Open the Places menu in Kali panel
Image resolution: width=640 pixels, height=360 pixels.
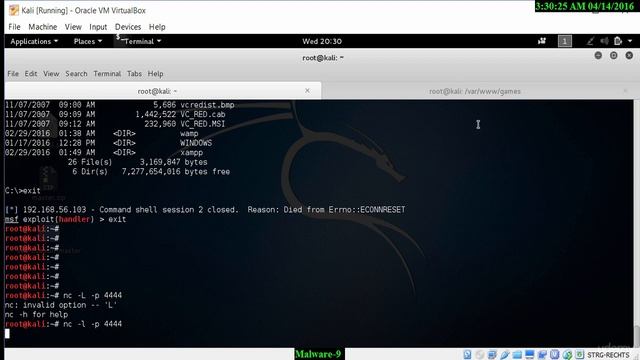point(88,41)
